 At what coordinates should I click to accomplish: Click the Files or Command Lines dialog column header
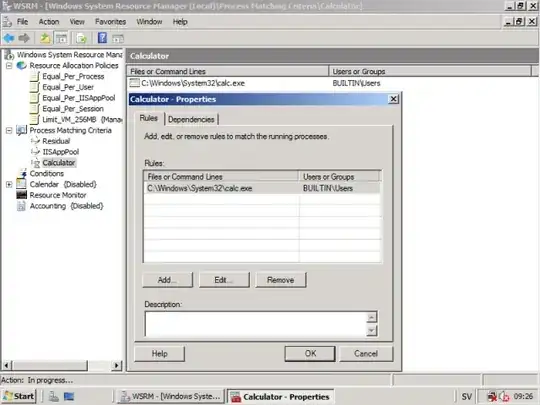click(221, 177)
